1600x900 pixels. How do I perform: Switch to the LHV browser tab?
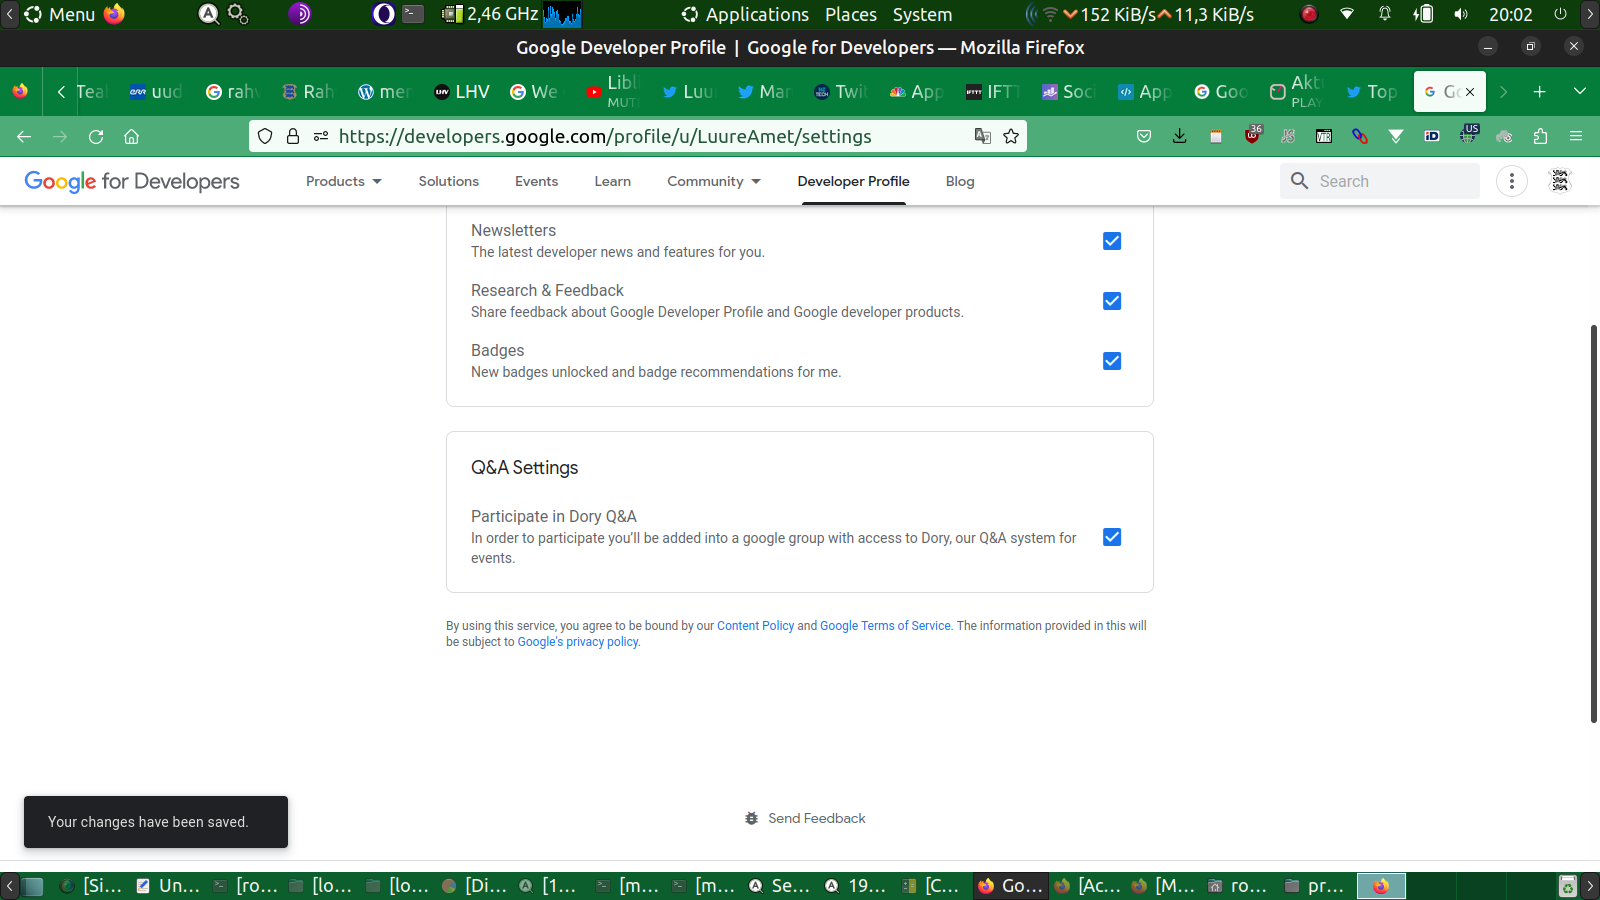[x=462, y=92]
